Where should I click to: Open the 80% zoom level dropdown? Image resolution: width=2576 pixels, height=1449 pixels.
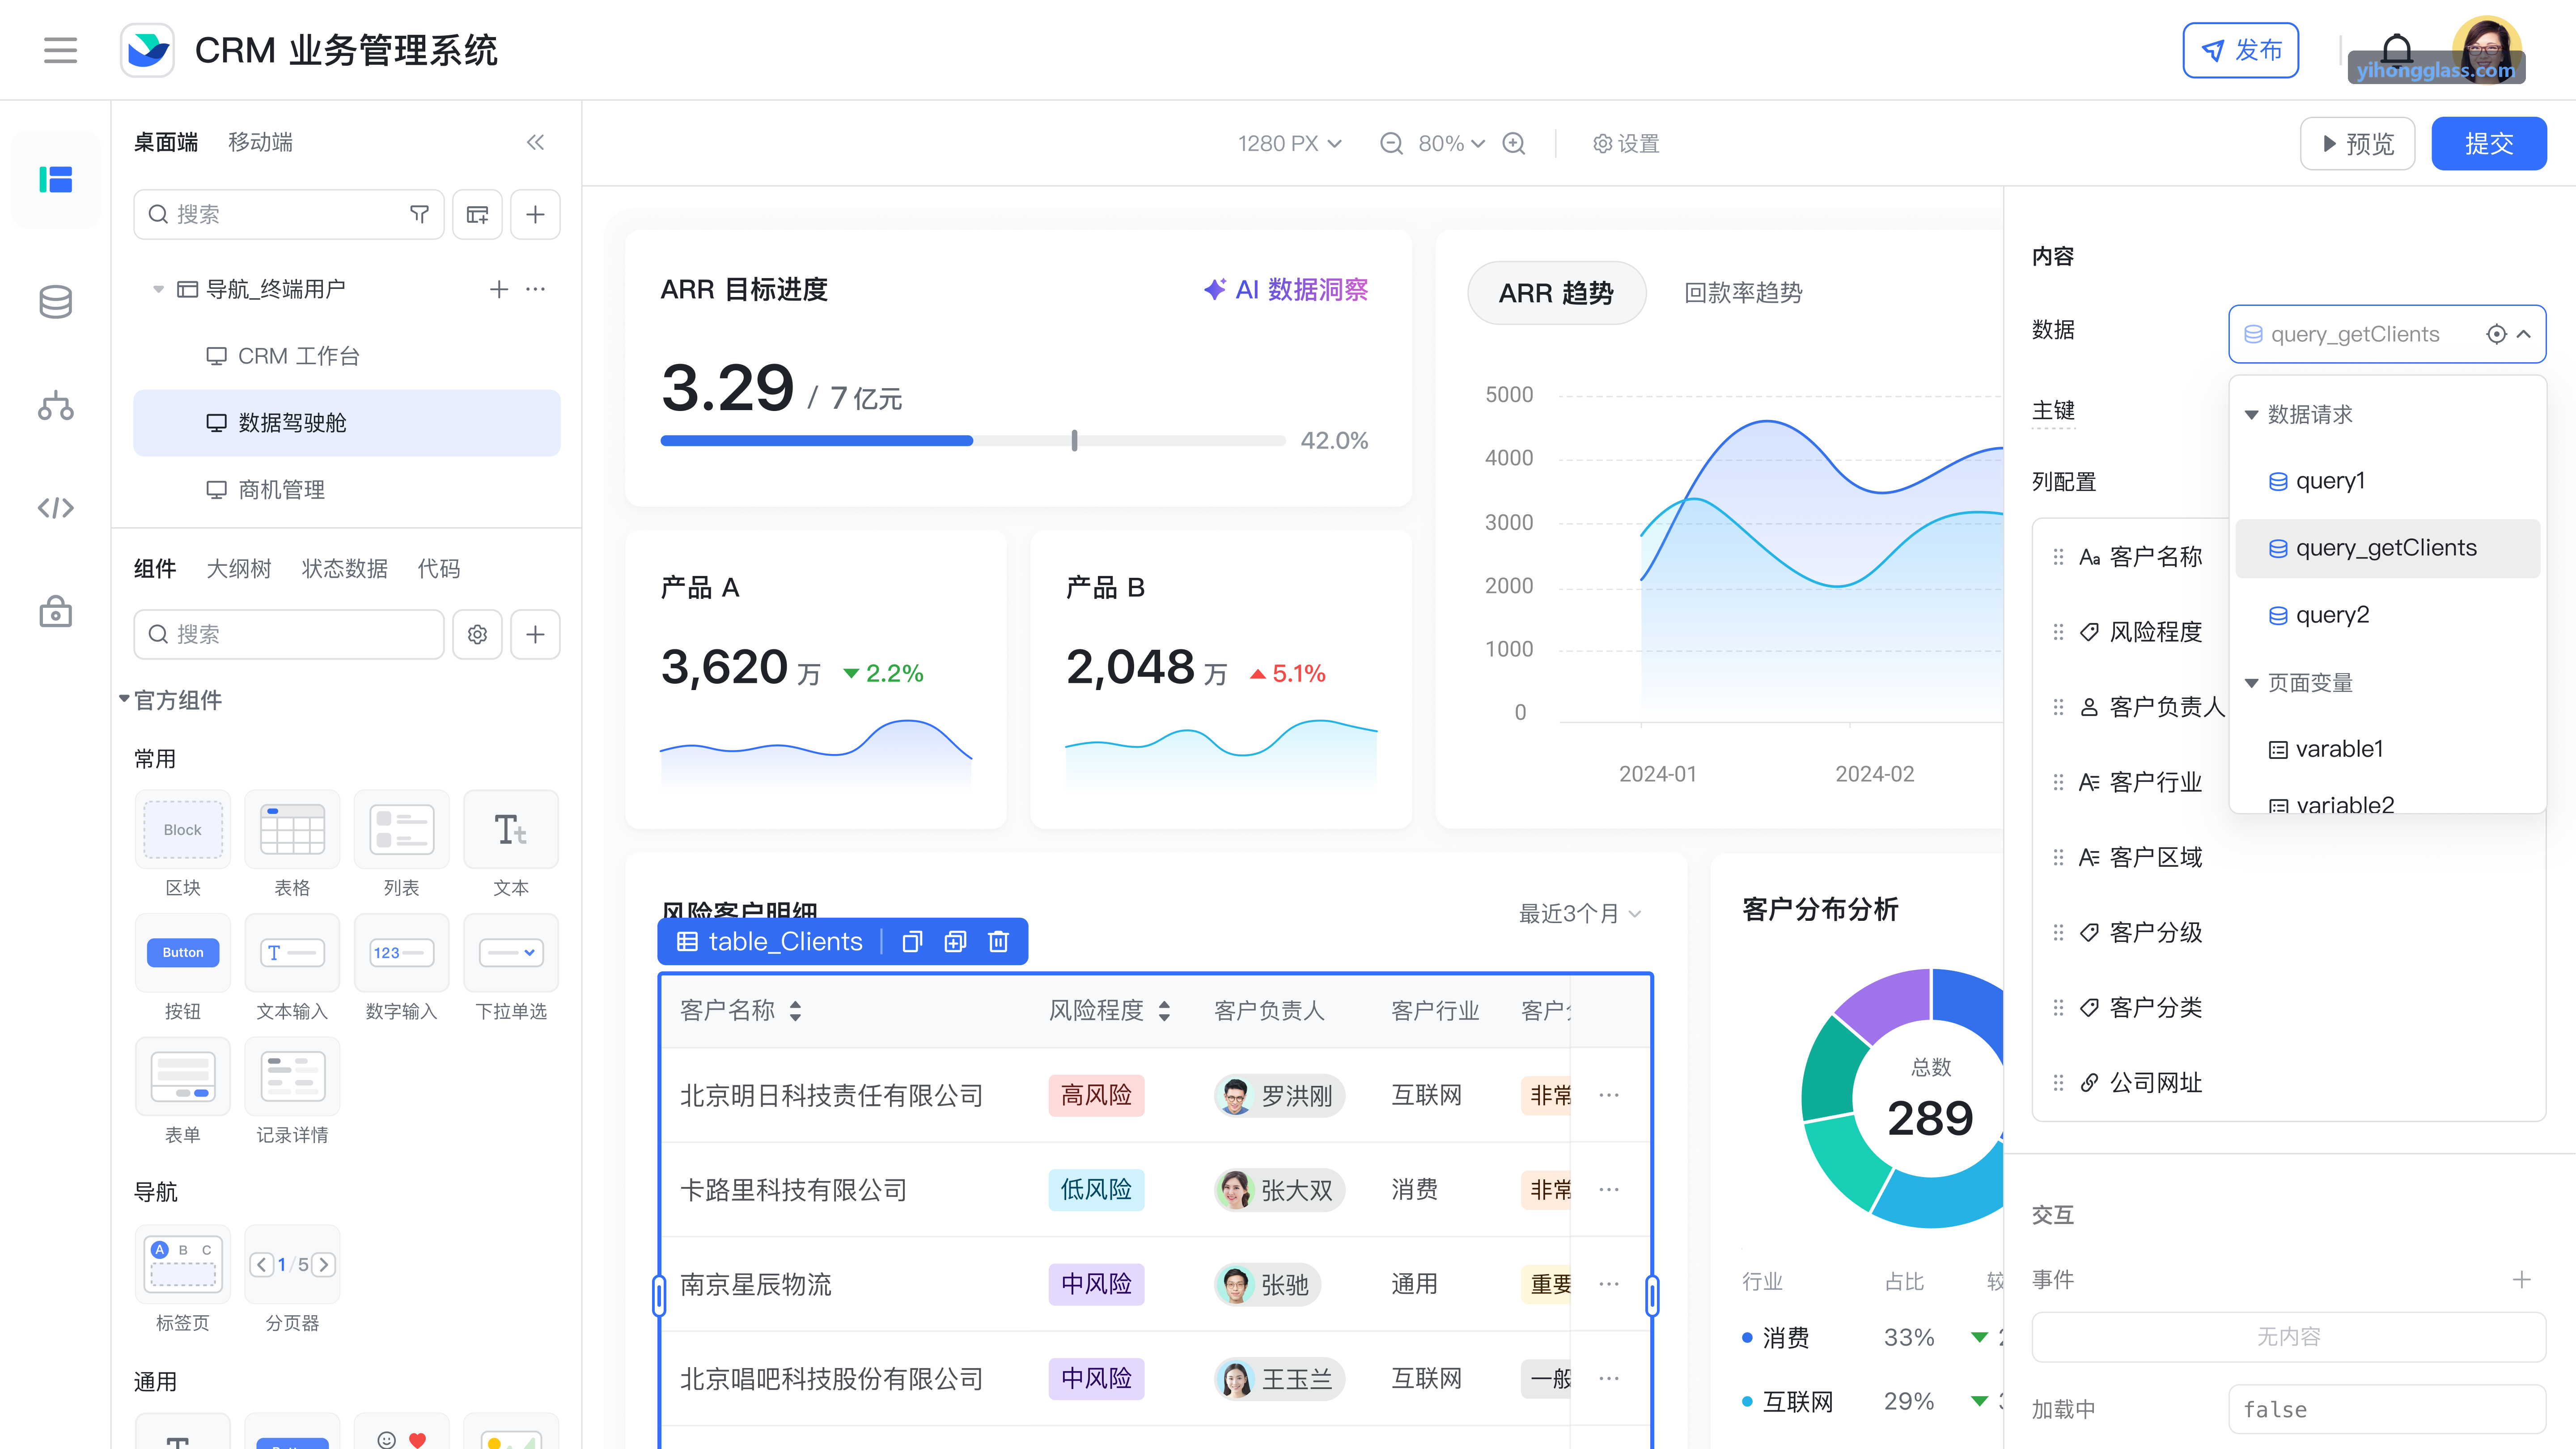[1452, 143]
